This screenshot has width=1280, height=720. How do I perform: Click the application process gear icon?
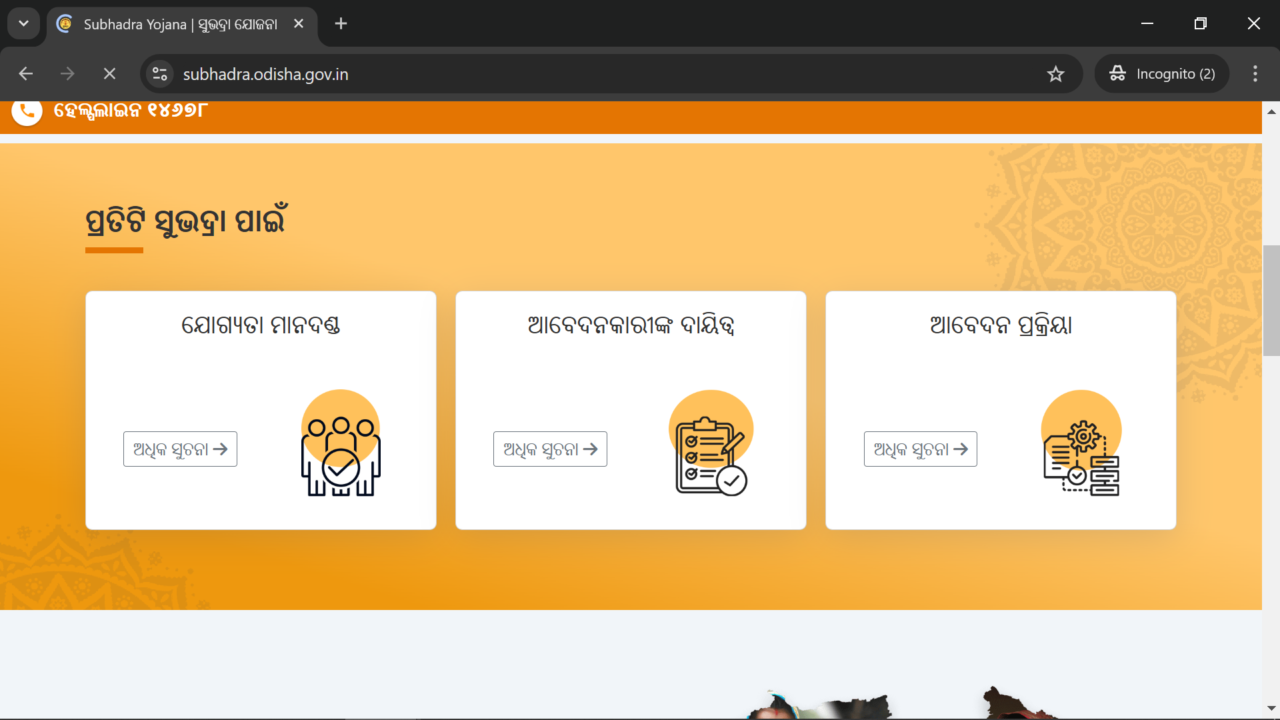click(x=1081, y=443)
